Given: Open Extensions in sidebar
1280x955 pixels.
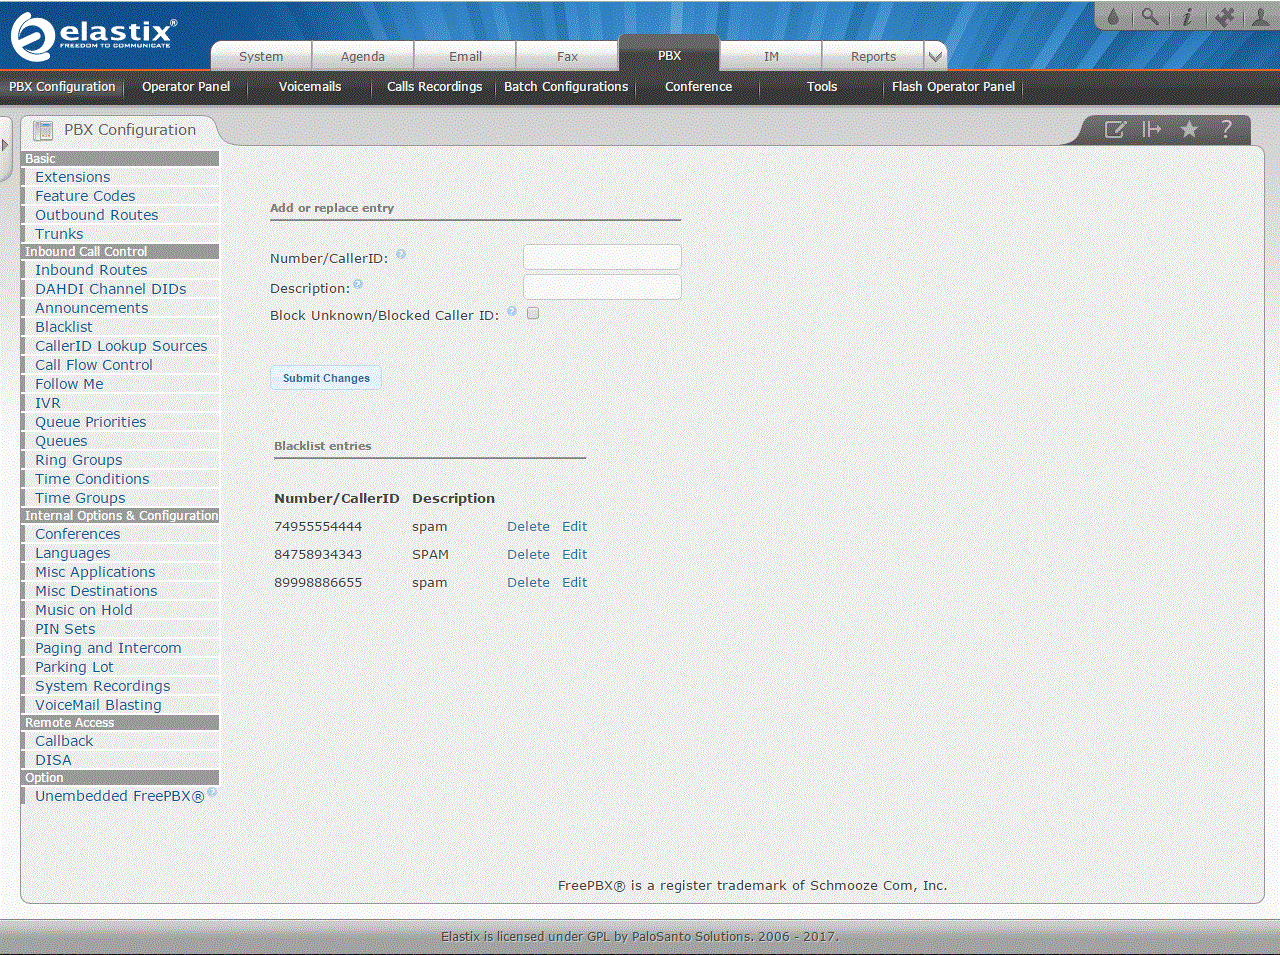Looking at the screenshot, I should pyautogui.click(x=73, y=177).
